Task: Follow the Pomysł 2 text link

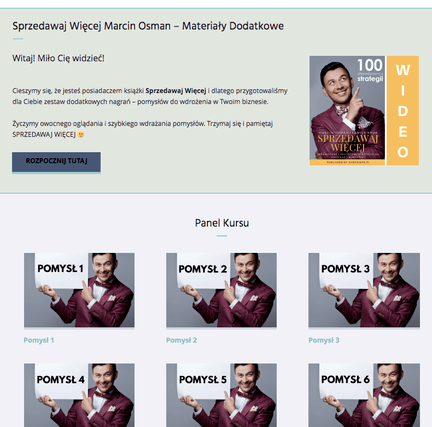Action: click(x=181, y=340)
